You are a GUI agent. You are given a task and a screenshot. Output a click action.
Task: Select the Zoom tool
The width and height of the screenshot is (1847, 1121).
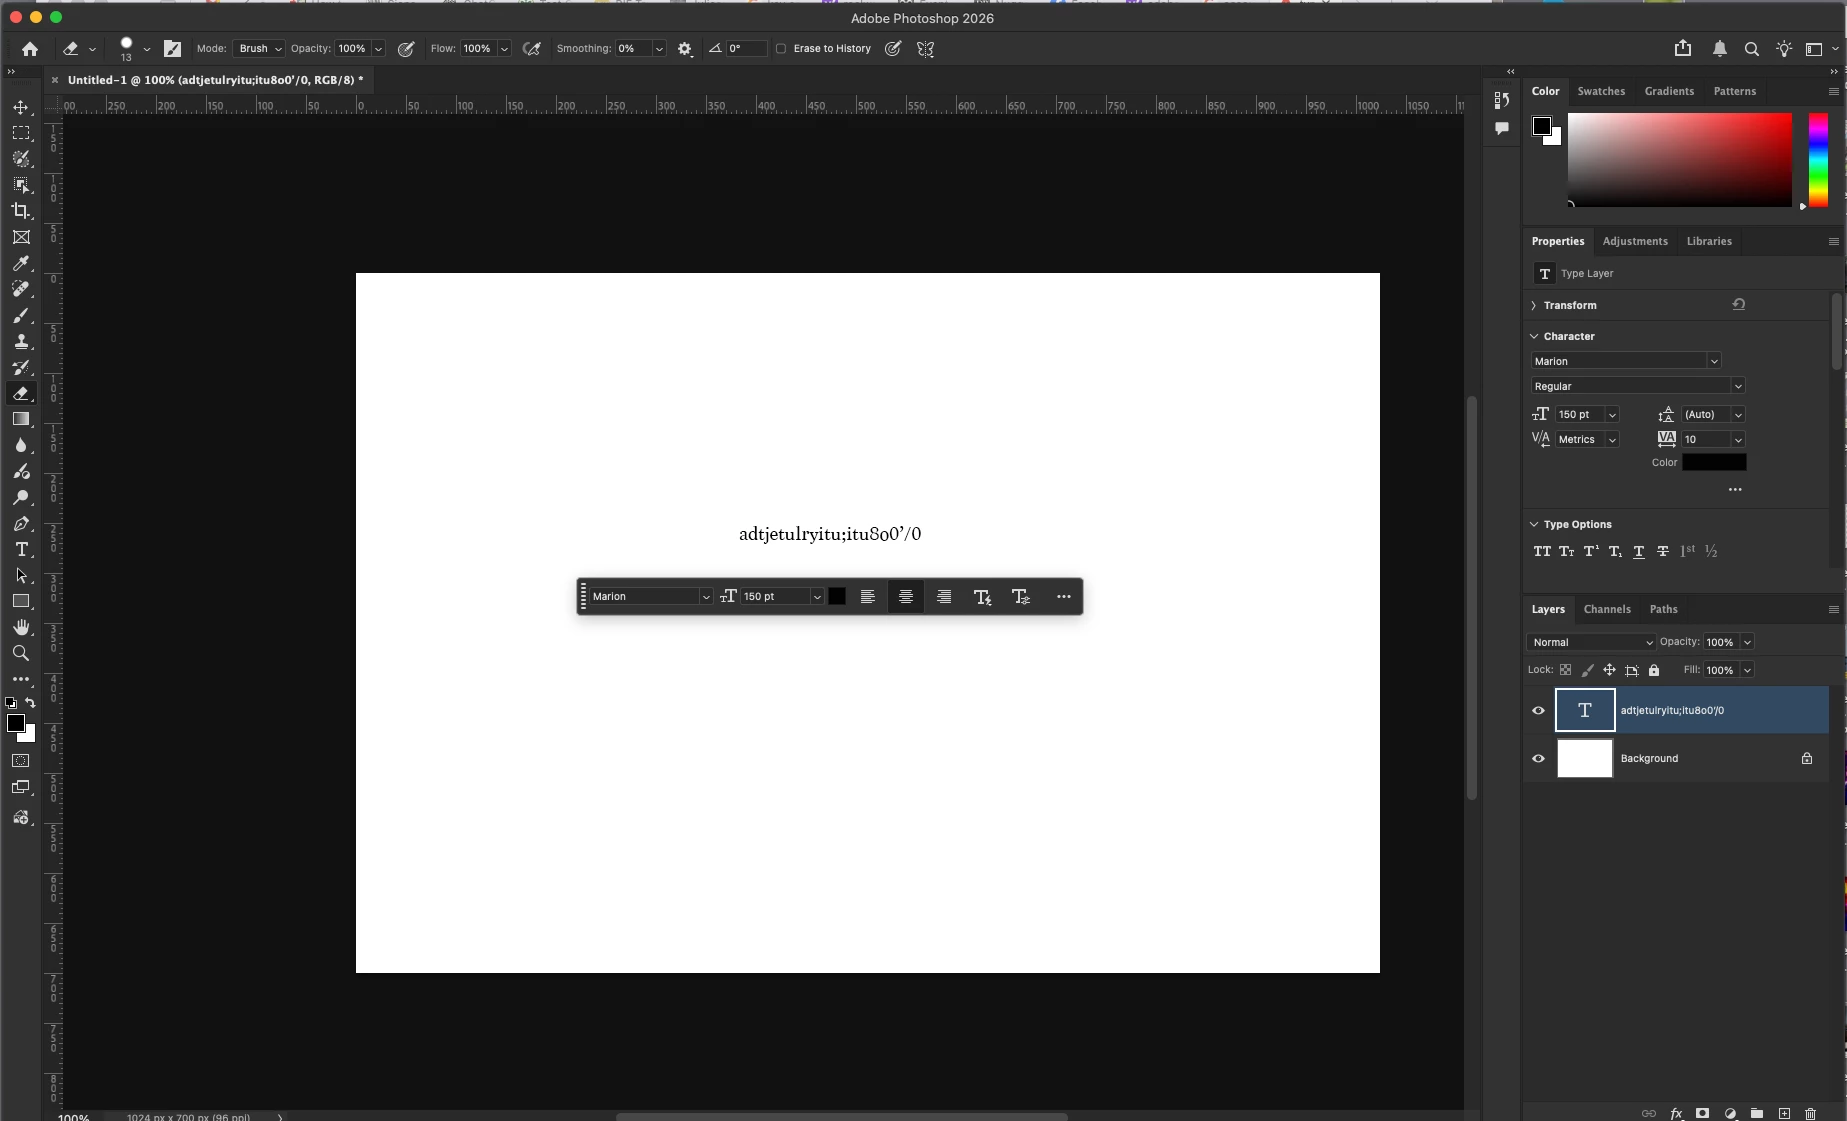tap(20, 653)
